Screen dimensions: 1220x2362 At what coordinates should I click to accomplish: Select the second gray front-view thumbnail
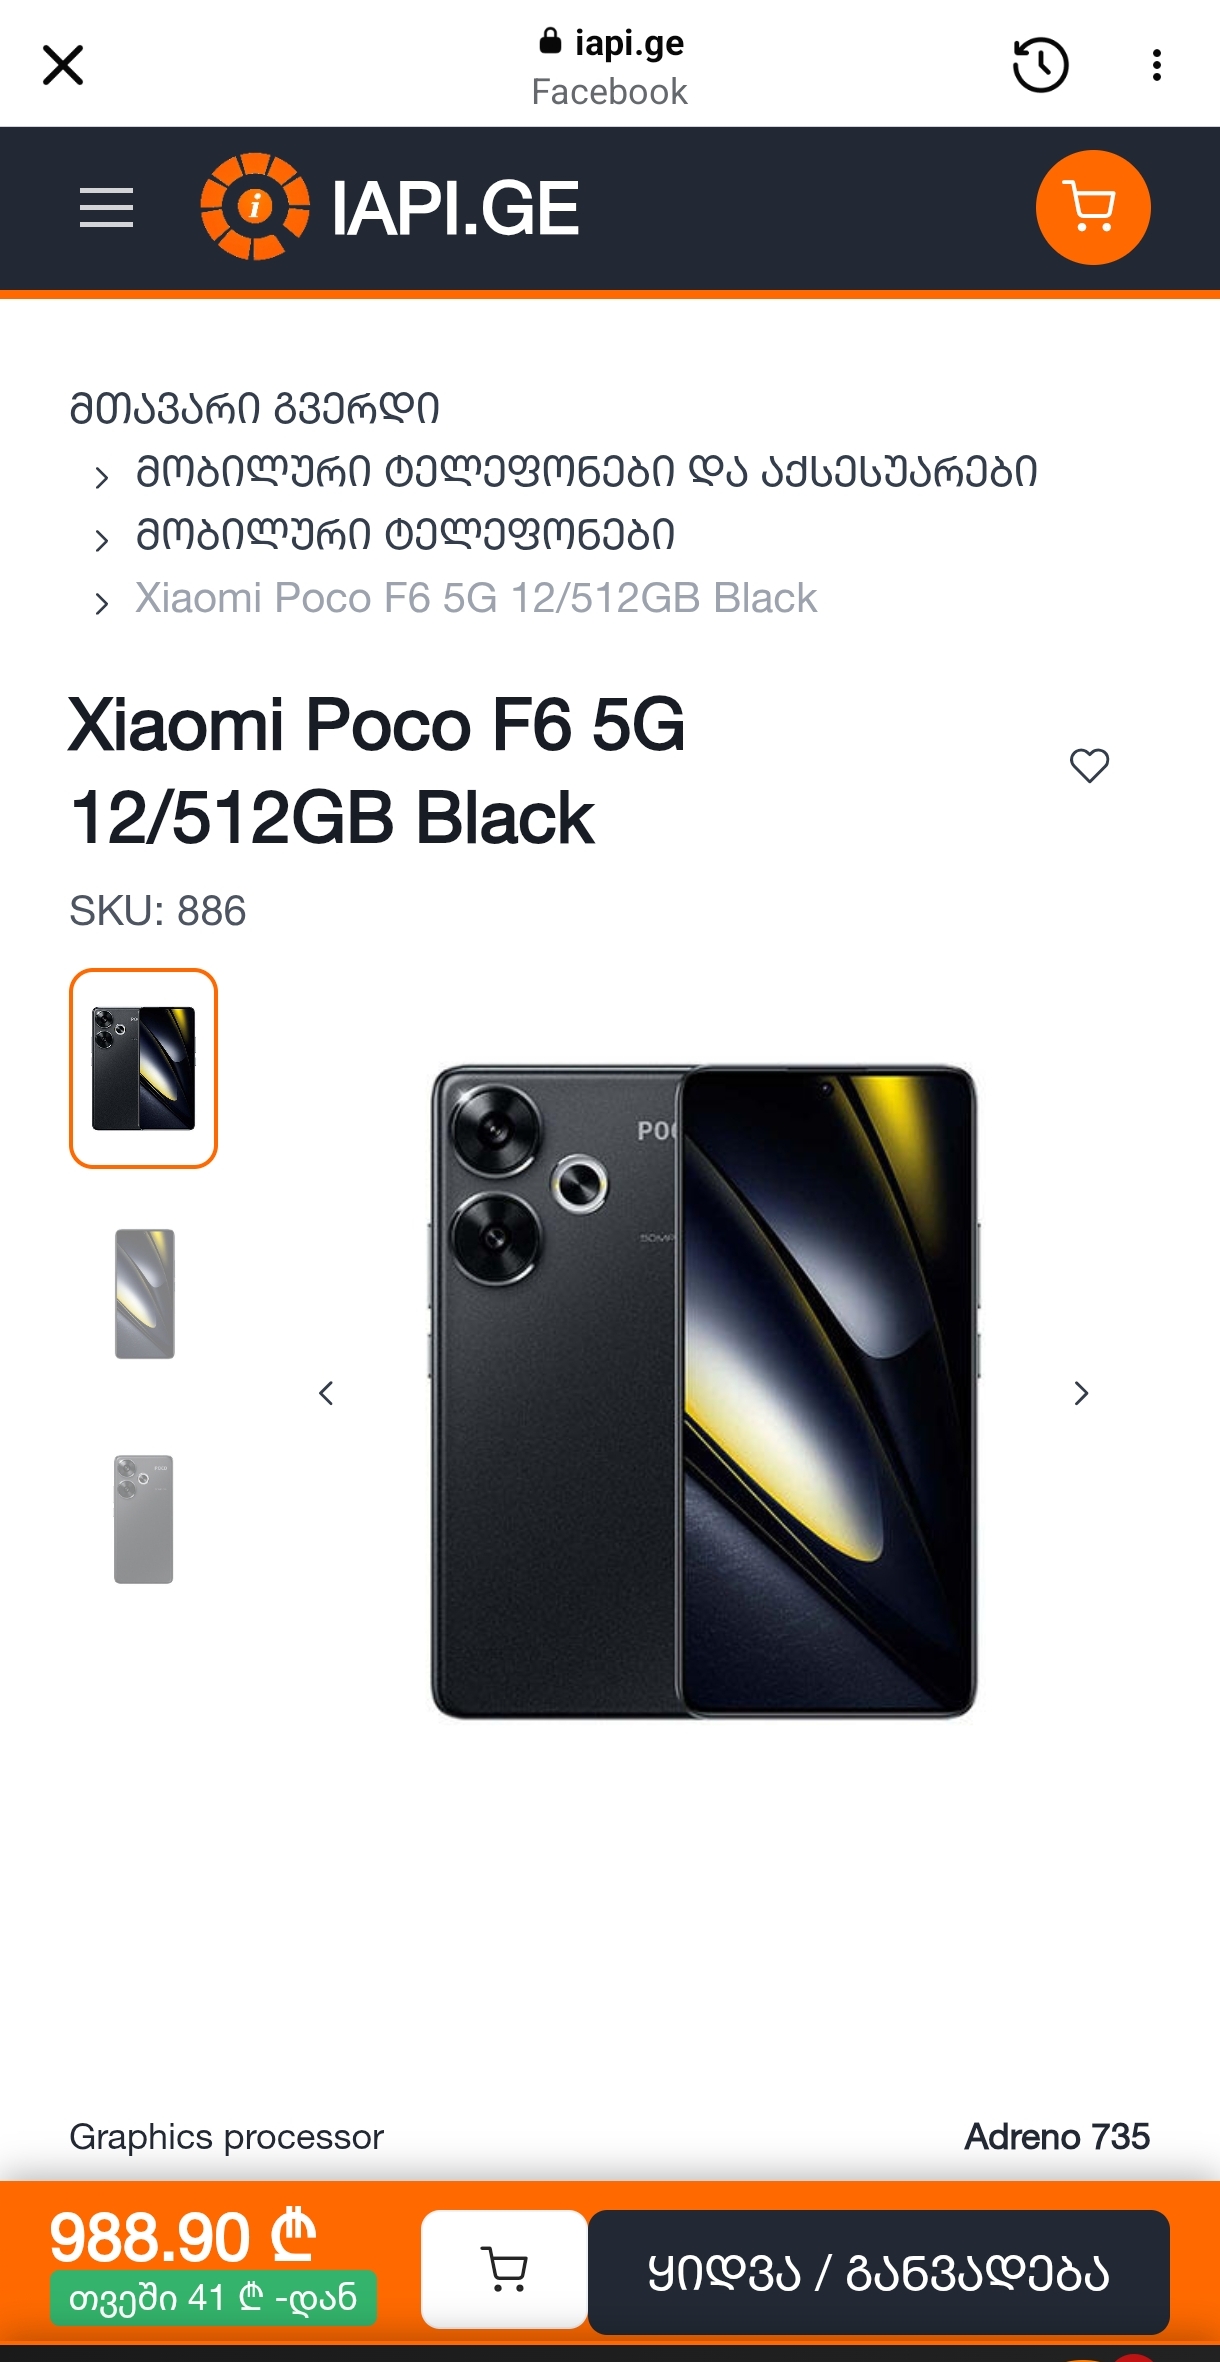pyautogui.click(x=144, y=1293)
